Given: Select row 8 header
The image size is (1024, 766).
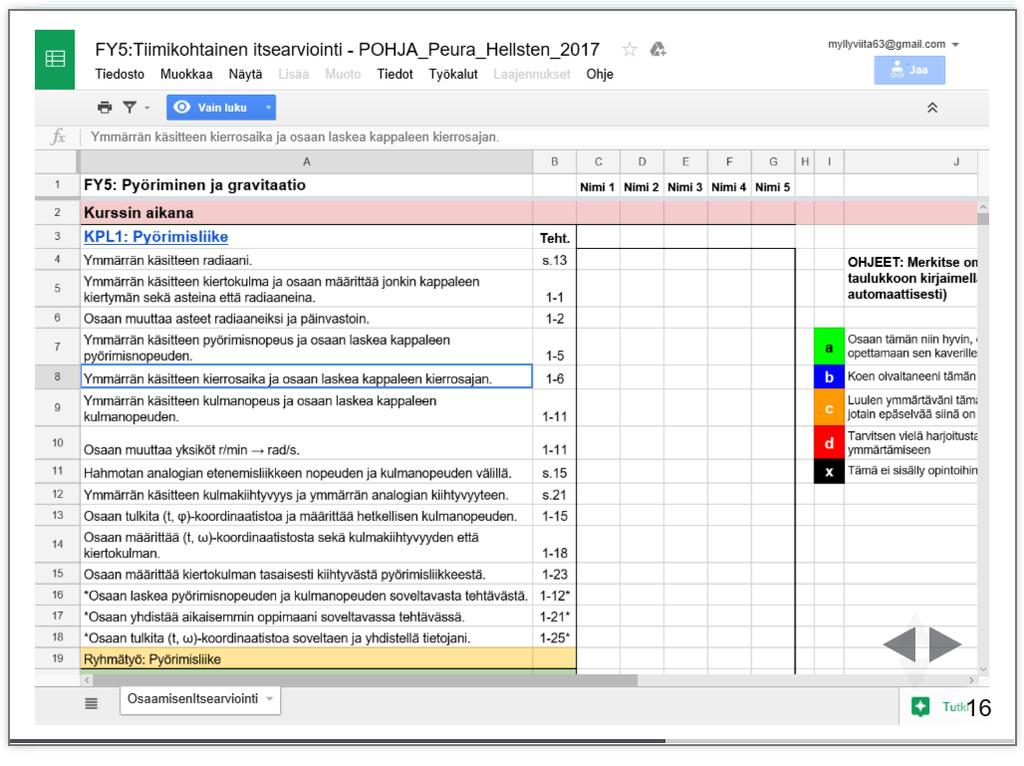Looking at the screenshot, I should 57,377.
